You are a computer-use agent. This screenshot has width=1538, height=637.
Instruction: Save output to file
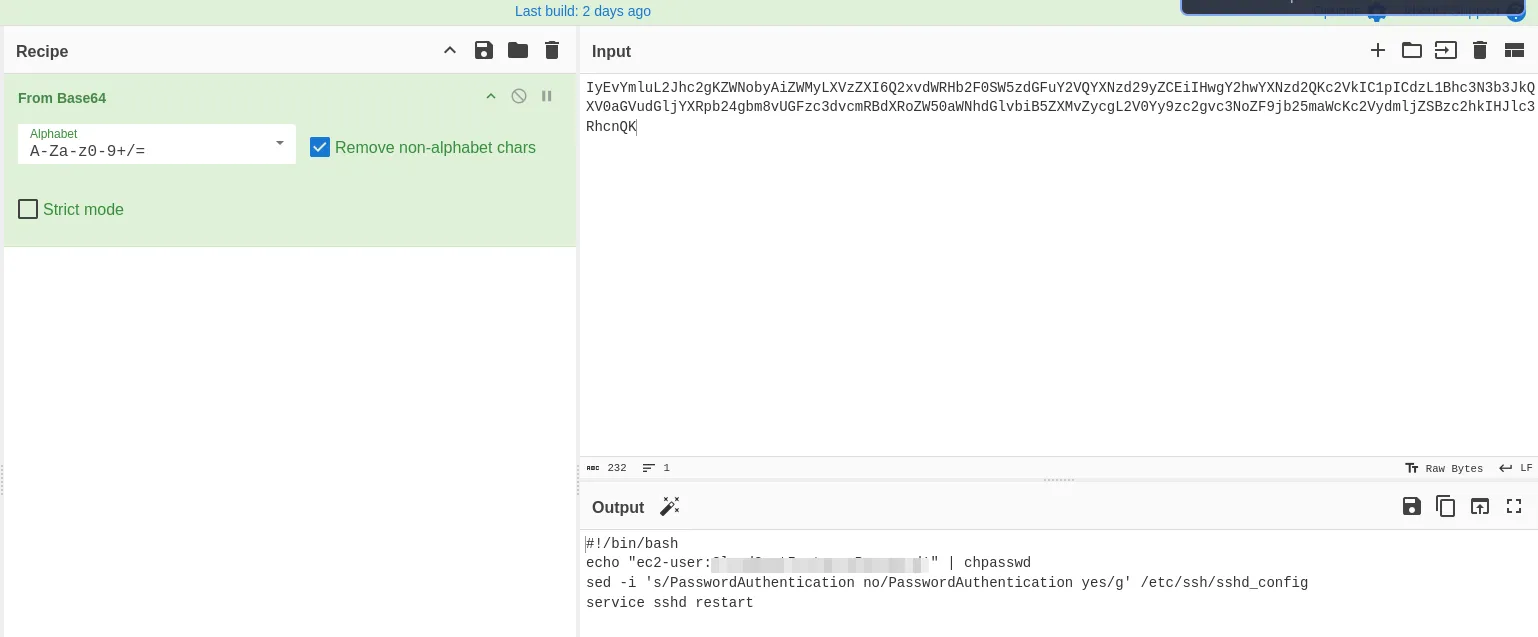coord(1412,507)
